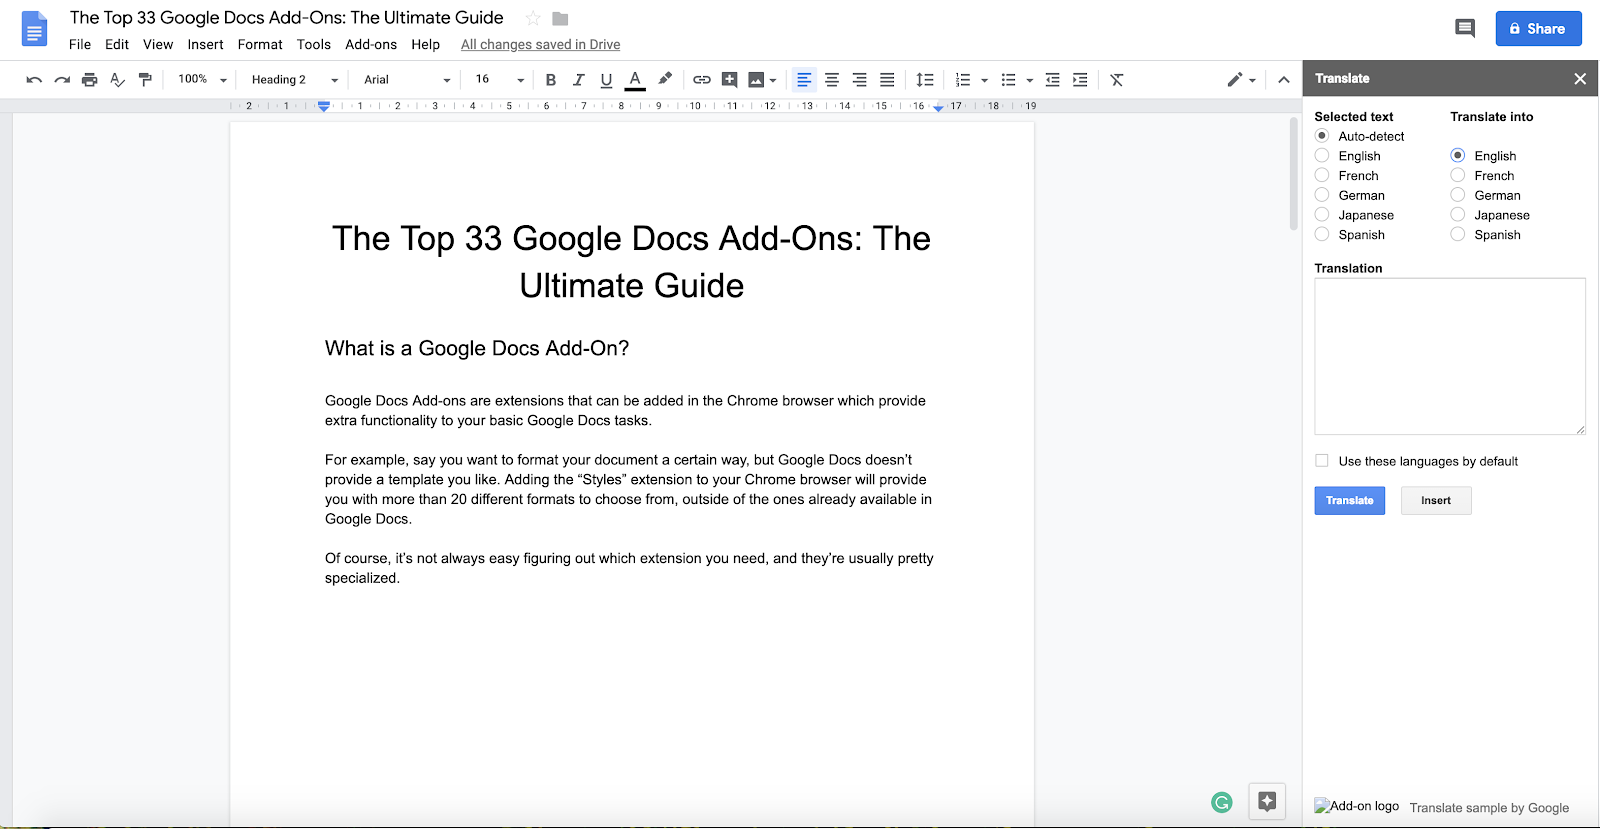Click the insert link icon

click(x=702, y=80)
